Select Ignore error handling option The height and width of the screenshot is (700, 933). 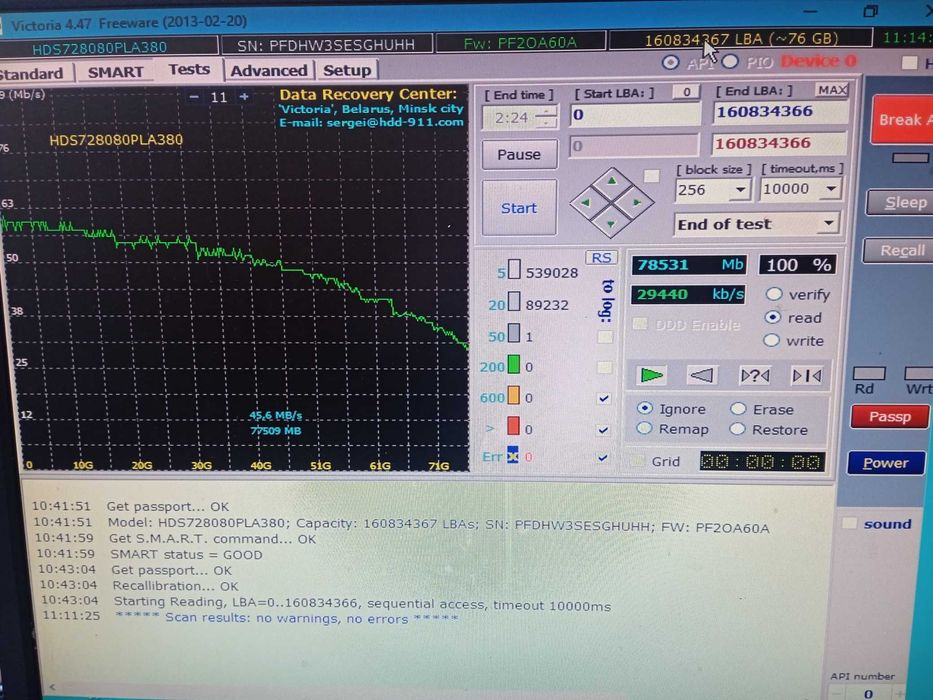pyautogui.click(x=644, y=408)
